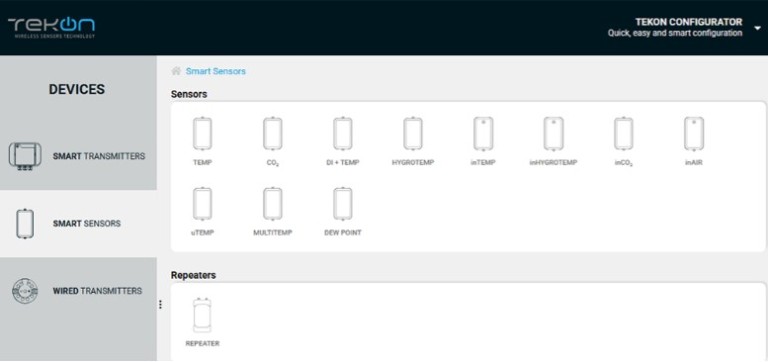Click the Smart Transmitters device icon

[x=25, y=156]
